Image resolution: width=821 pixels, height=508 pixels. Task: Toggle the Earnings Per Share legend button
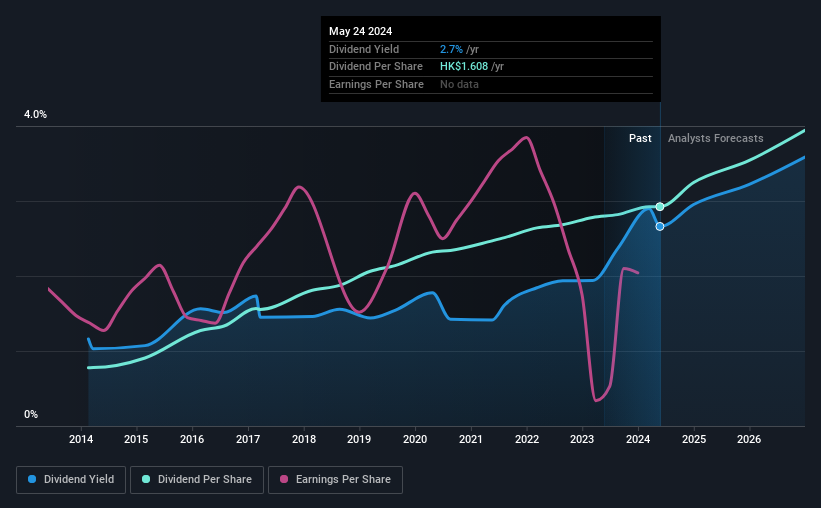coord(336,480)
